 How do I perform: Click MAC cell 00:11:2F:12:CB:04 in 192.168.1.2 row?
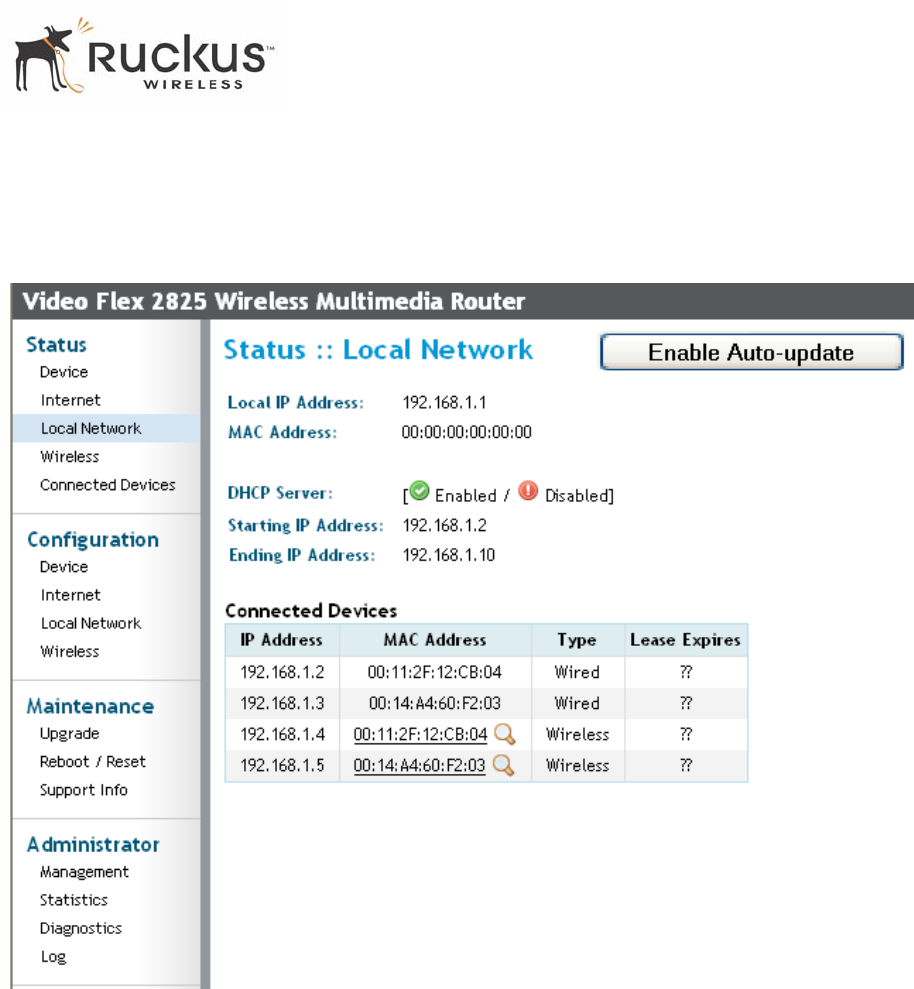(435, 672)
